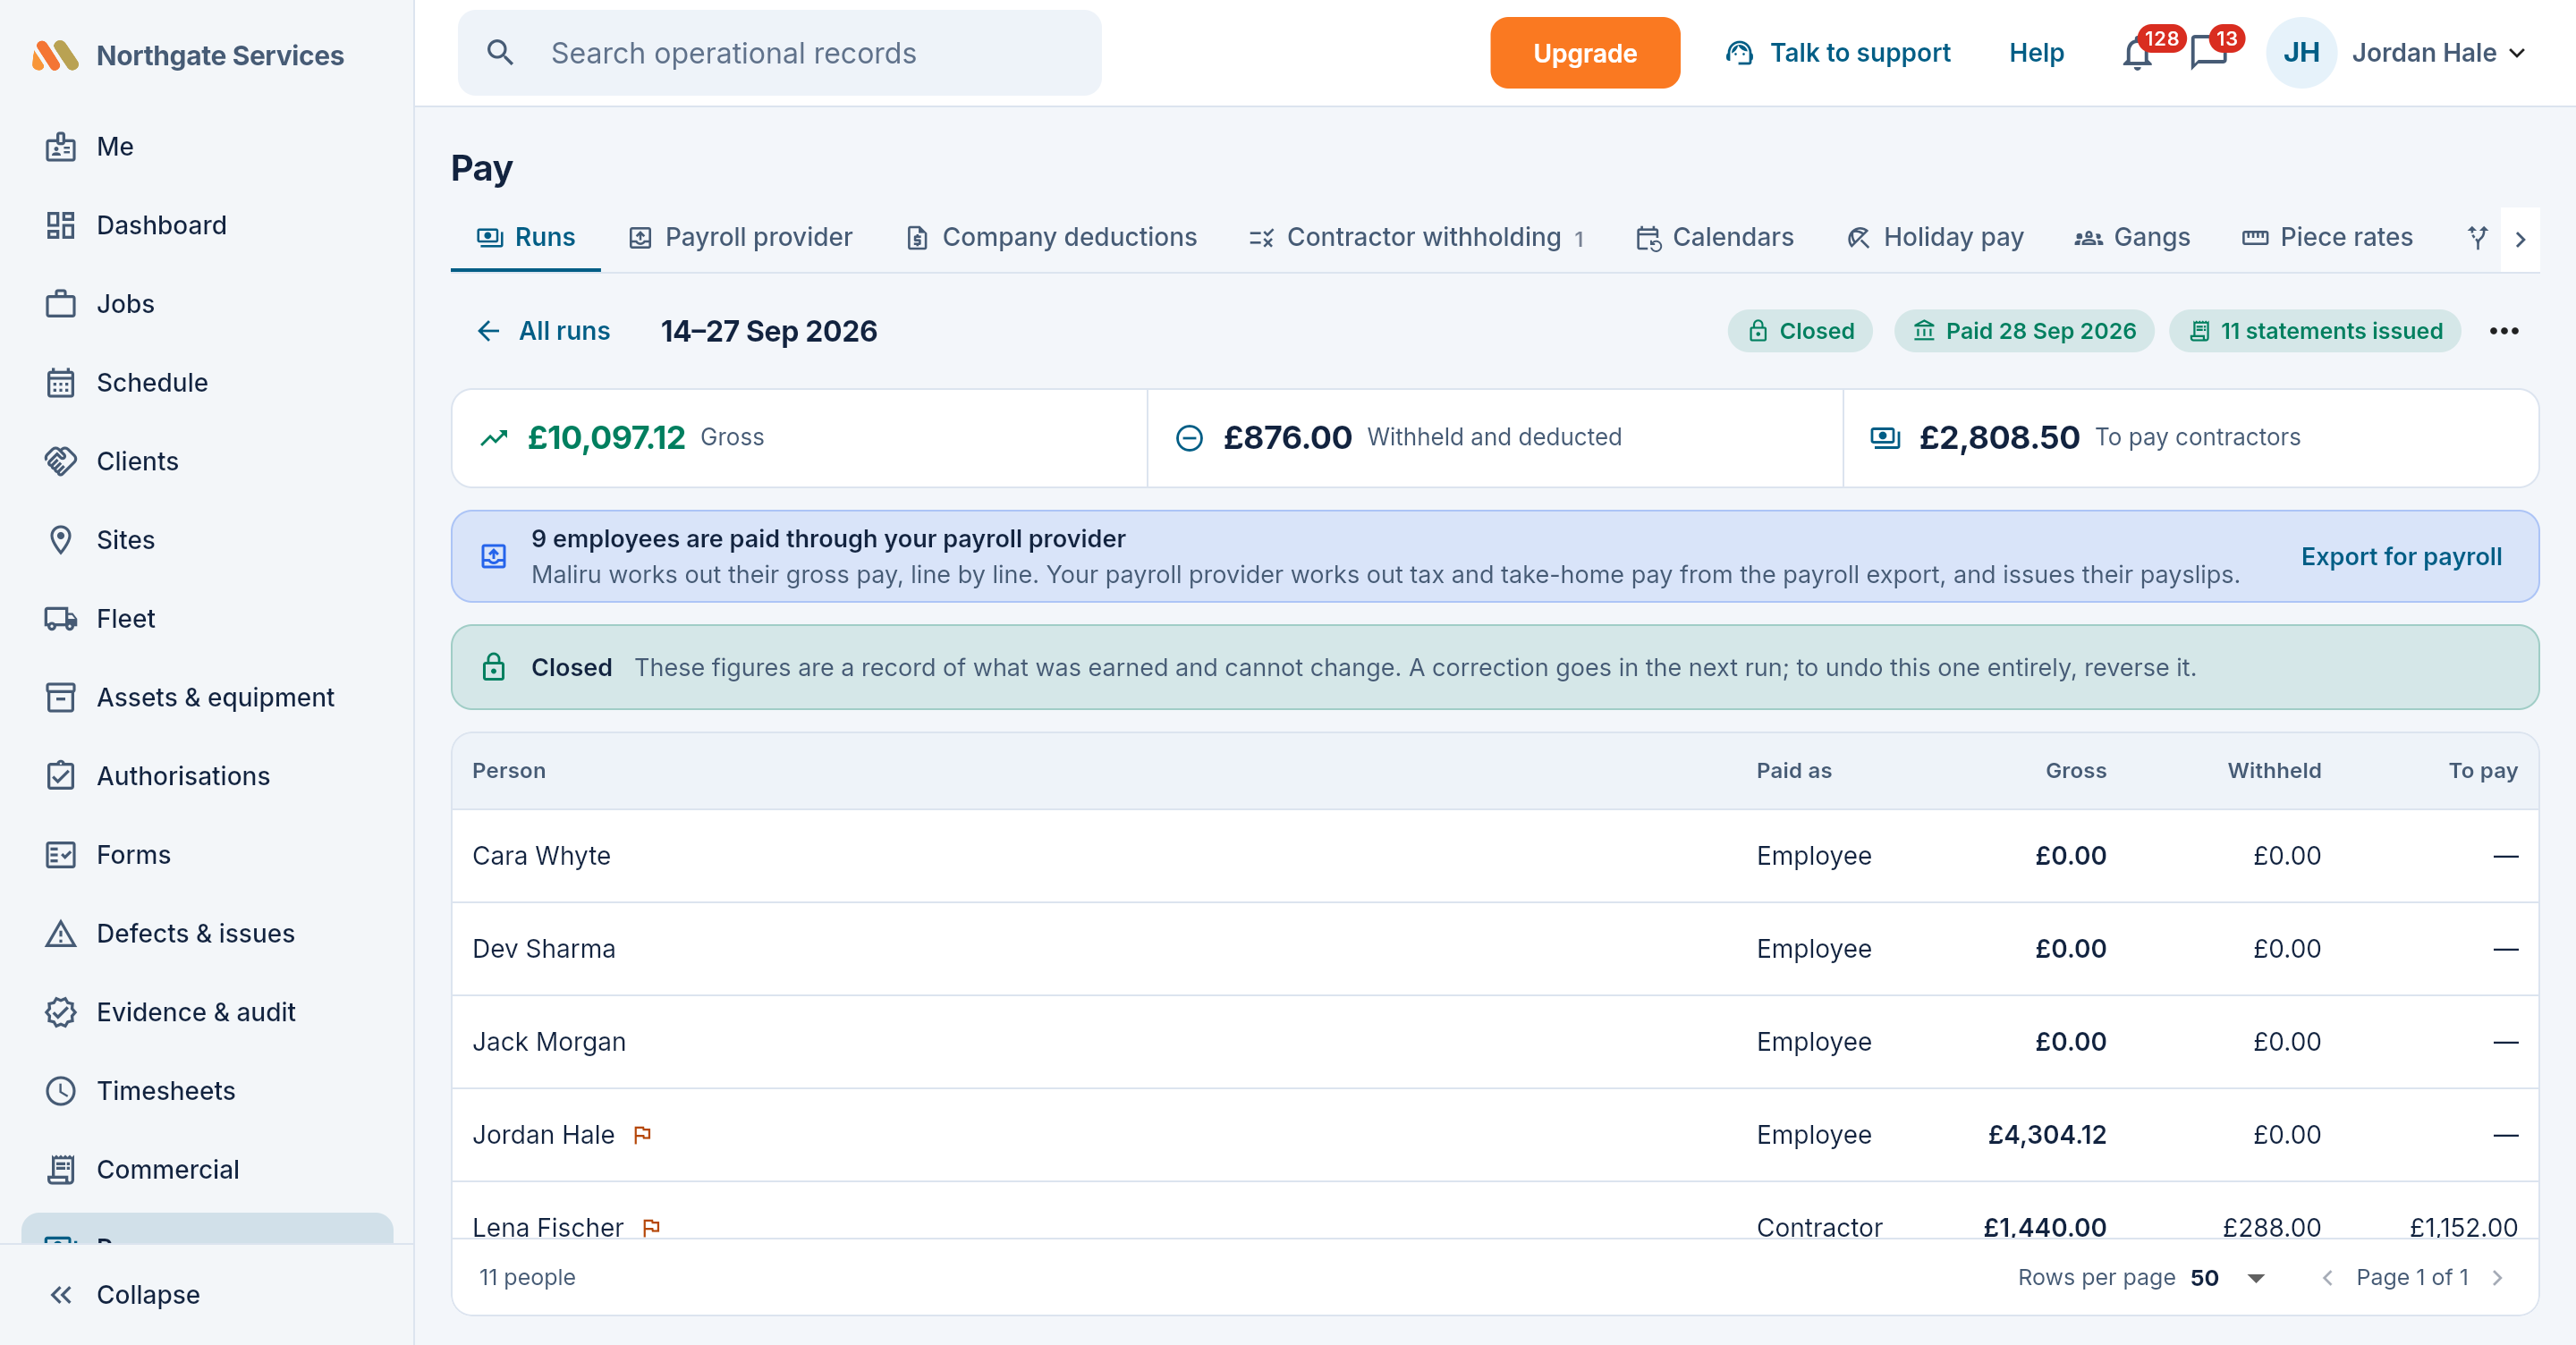
Task: Go to next page chevron in pagination
Action: click(2497, 1278)
